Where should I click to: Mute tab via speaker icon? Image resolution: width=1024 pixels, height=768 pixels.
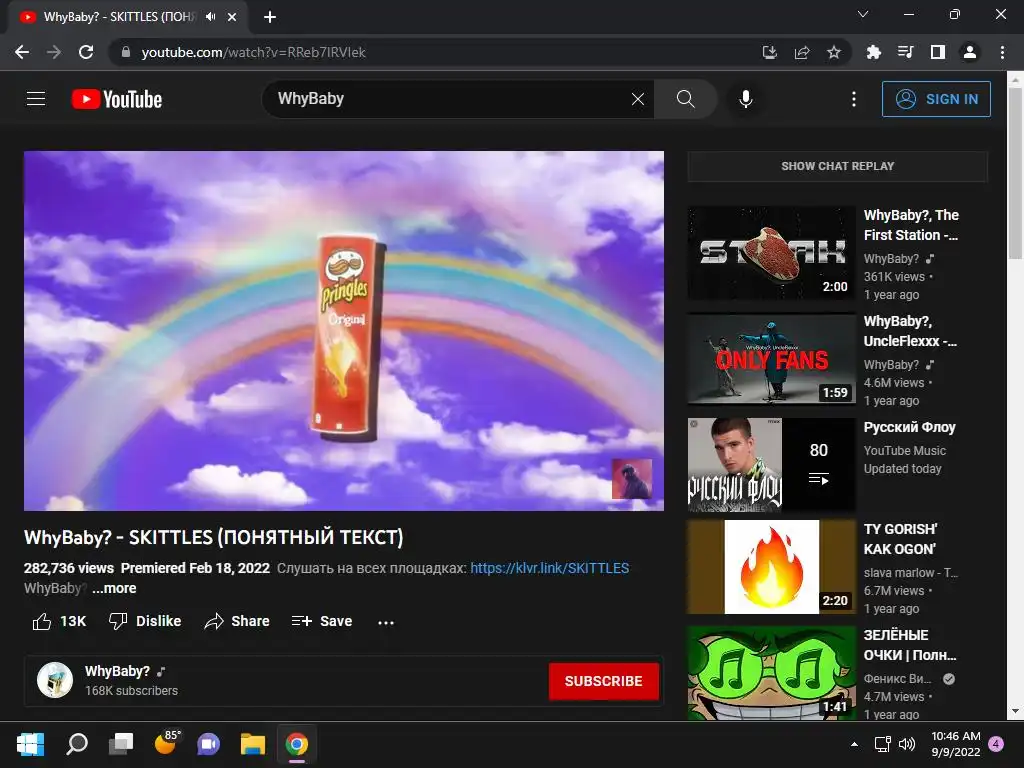coord(210,17)
